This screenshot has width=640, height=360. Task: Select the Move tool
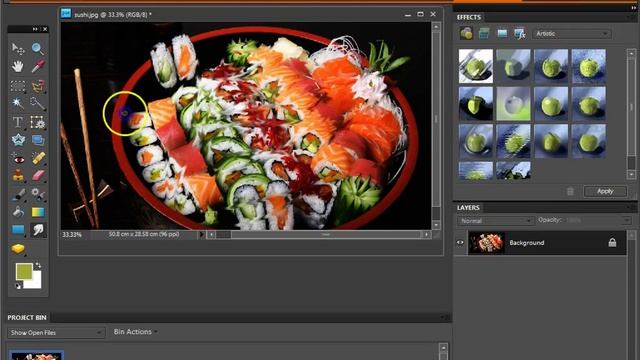coord(18,49)
